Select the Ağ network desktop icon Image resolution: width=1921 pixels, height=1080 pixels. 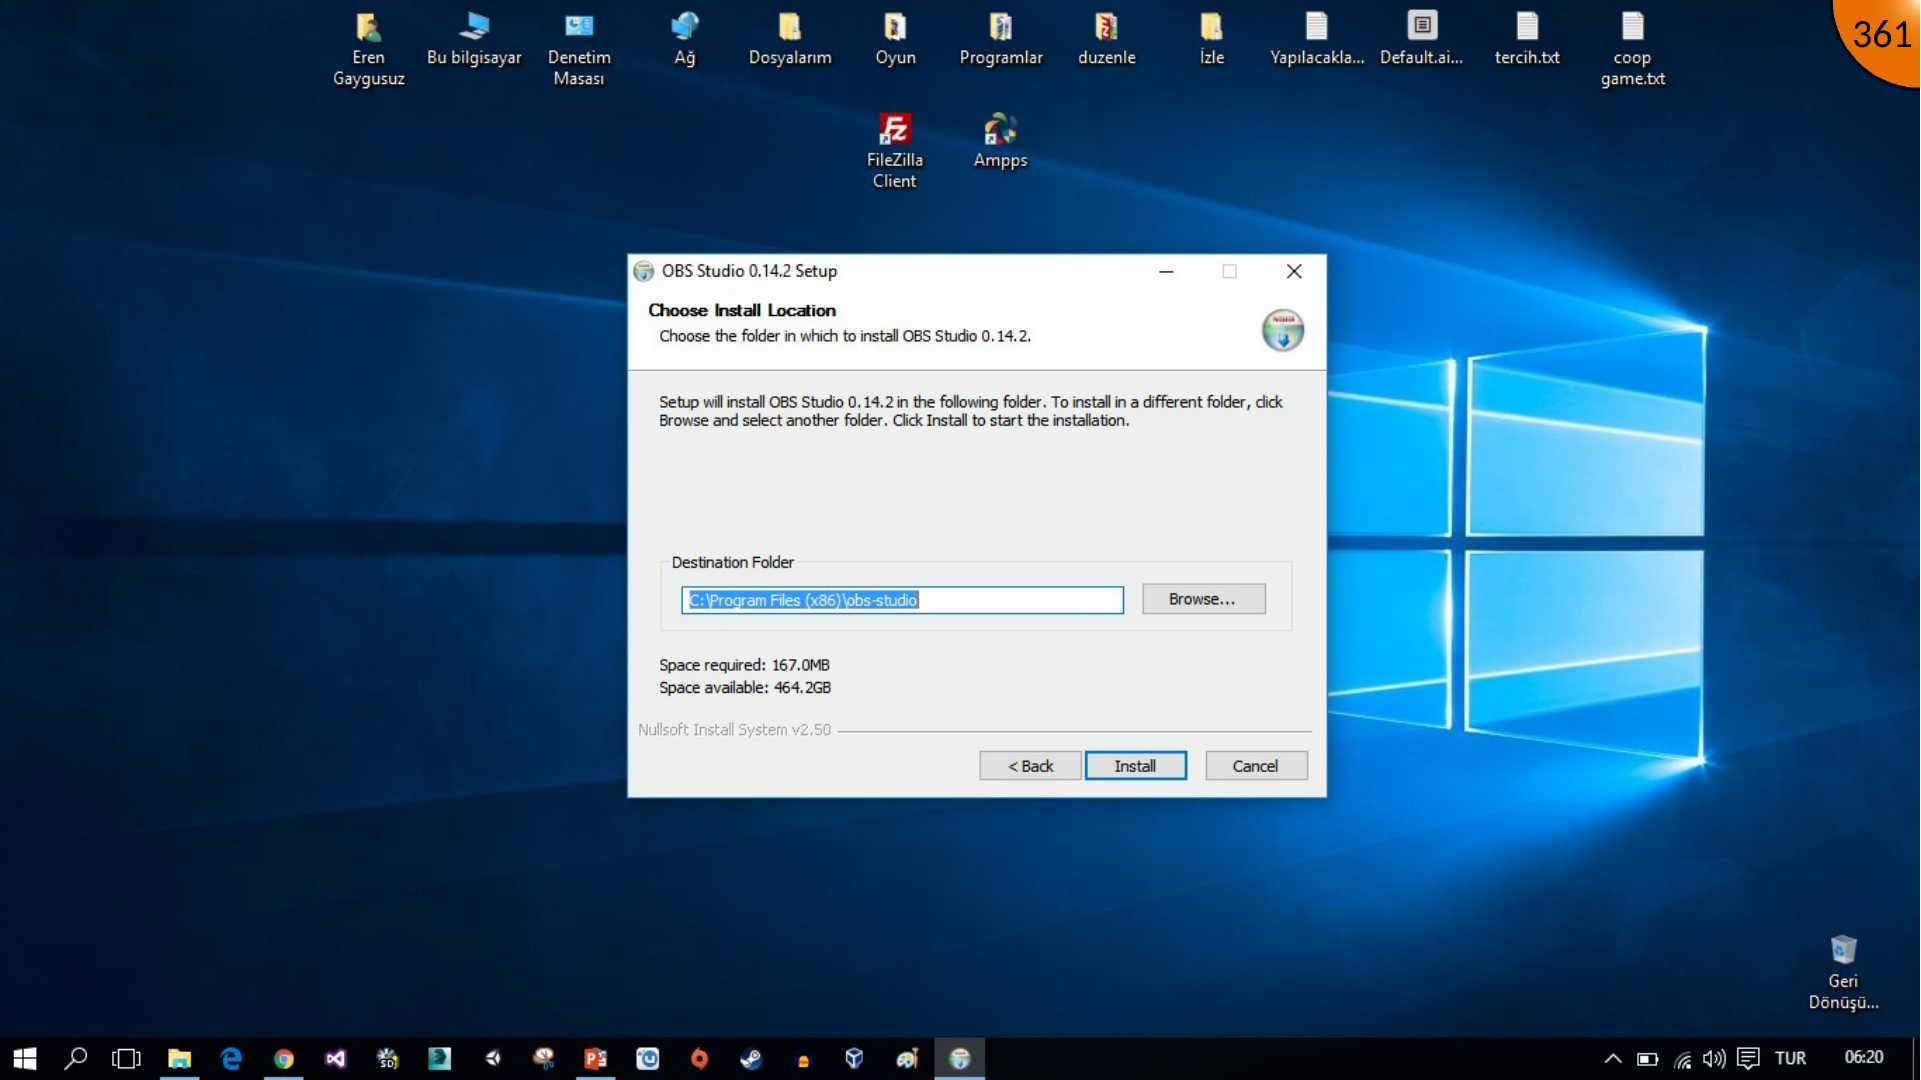click(x=685, y=40)
